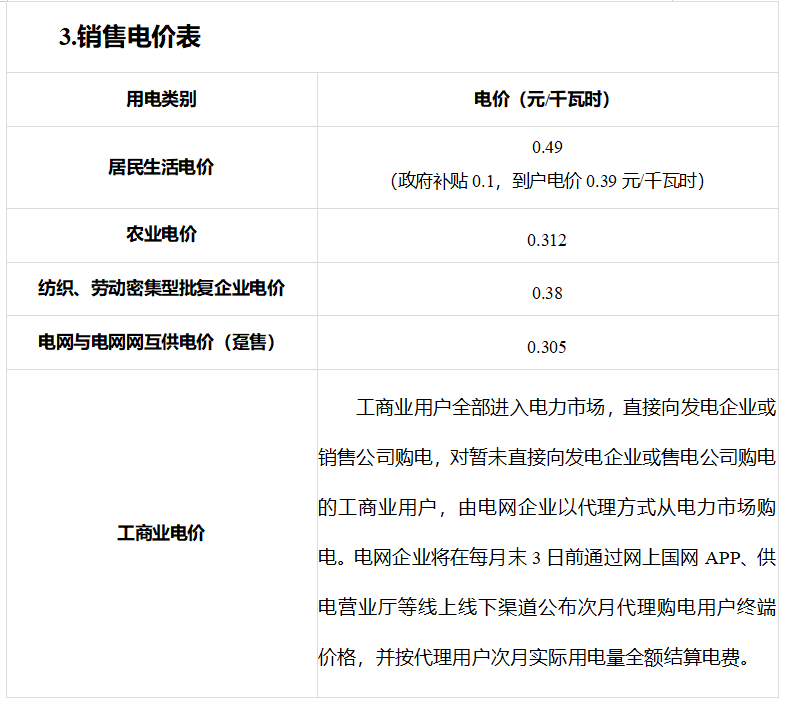Click the line starting 的工商业用户

[x=547, y=507]
